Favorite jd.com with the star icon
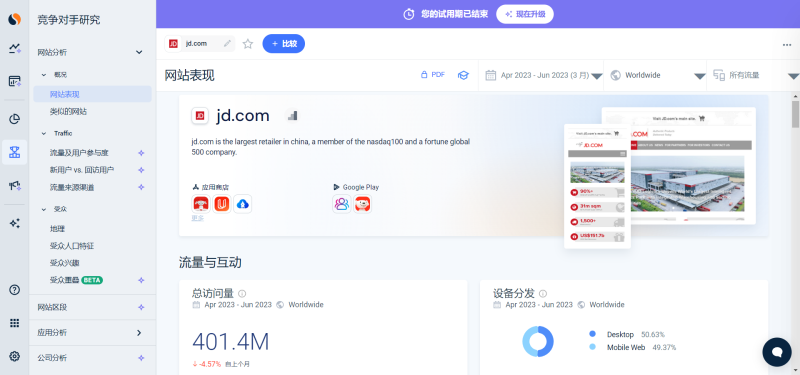The image size is (800, 375). click(x=248, y=44)
